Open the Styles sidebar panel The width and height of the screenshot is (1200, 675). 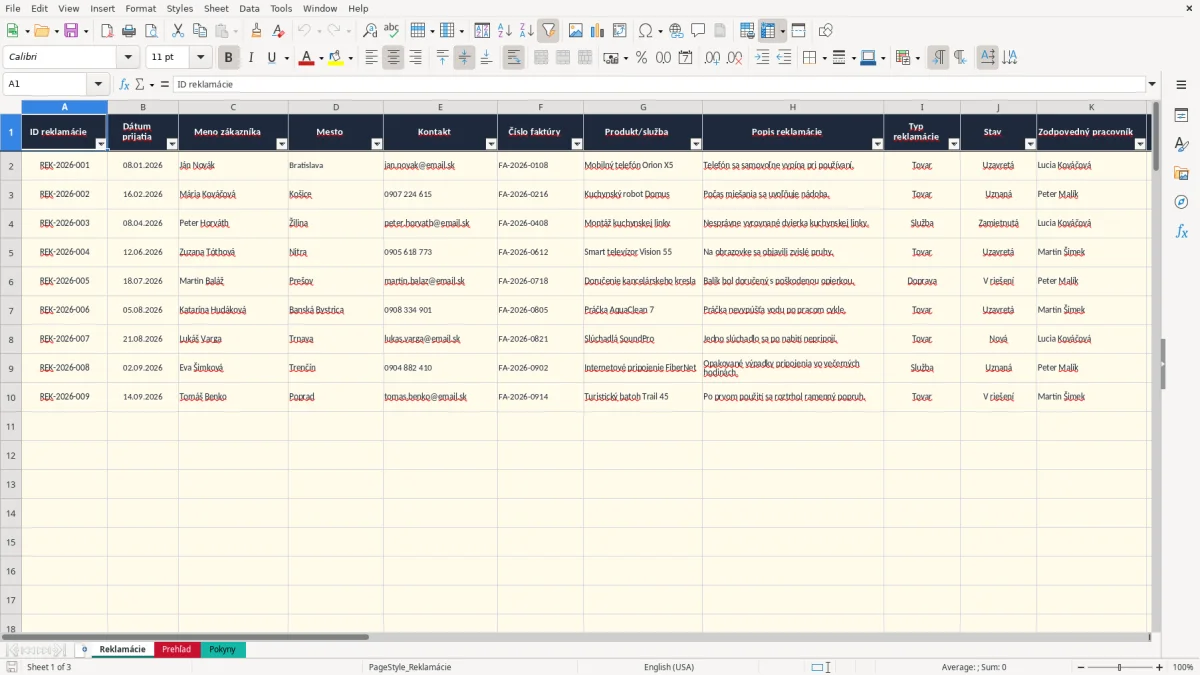(1181, 145)
